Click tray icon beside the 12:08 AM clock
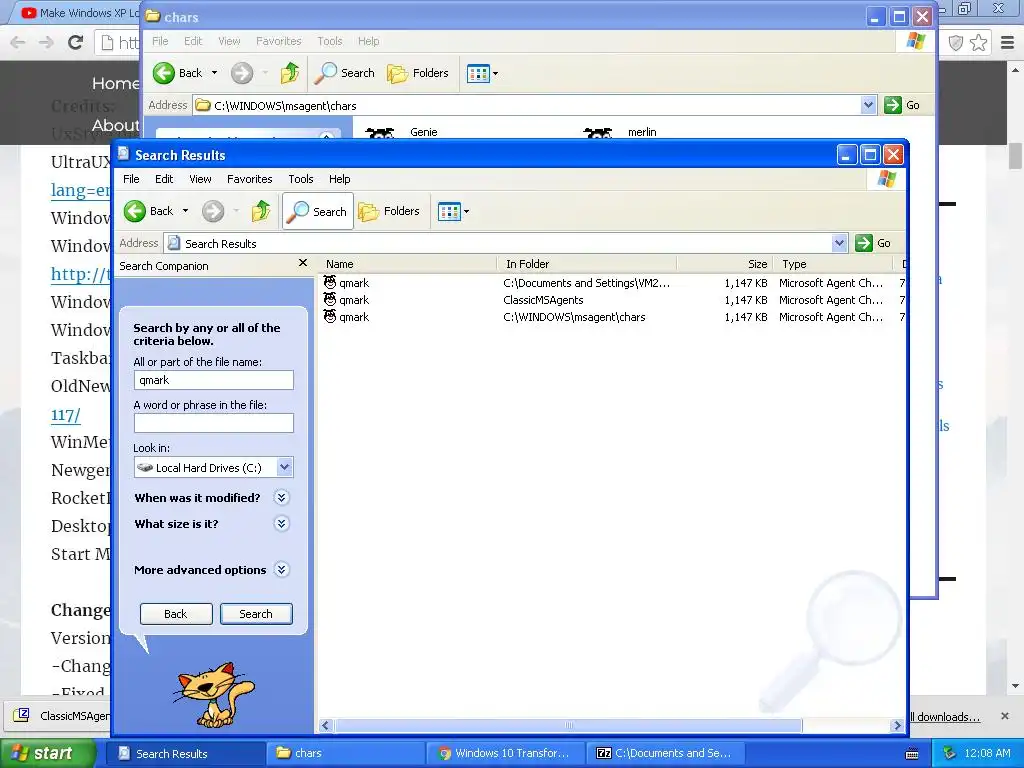 [950, 753]
